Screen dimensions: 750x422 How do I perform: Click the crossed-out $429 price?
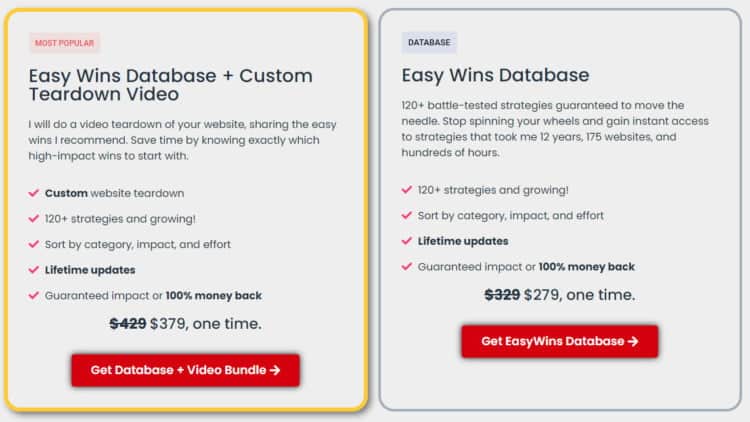(128, 324)
